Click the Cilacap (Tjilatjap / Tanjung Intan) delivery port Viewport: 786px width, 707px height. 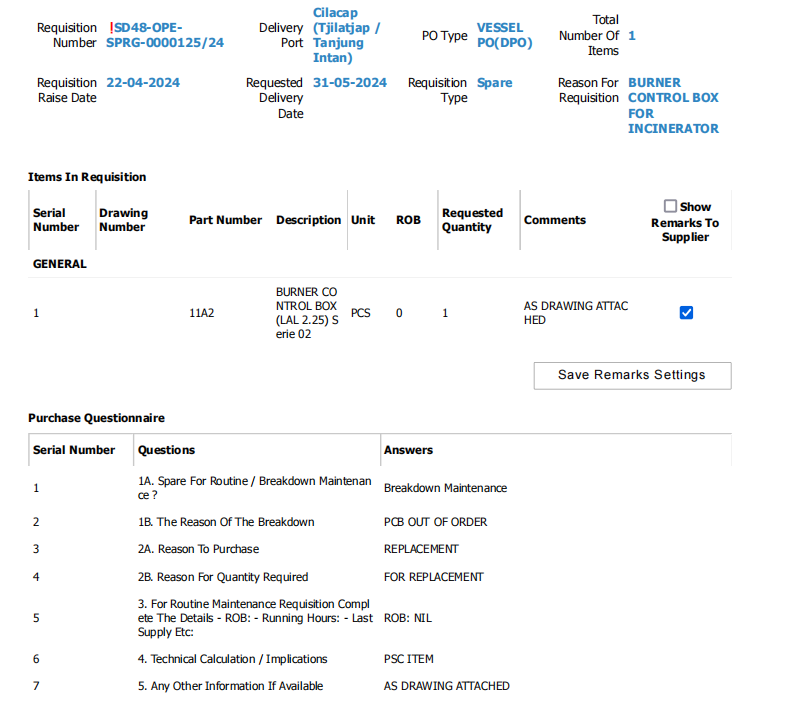tap(347, 35)
